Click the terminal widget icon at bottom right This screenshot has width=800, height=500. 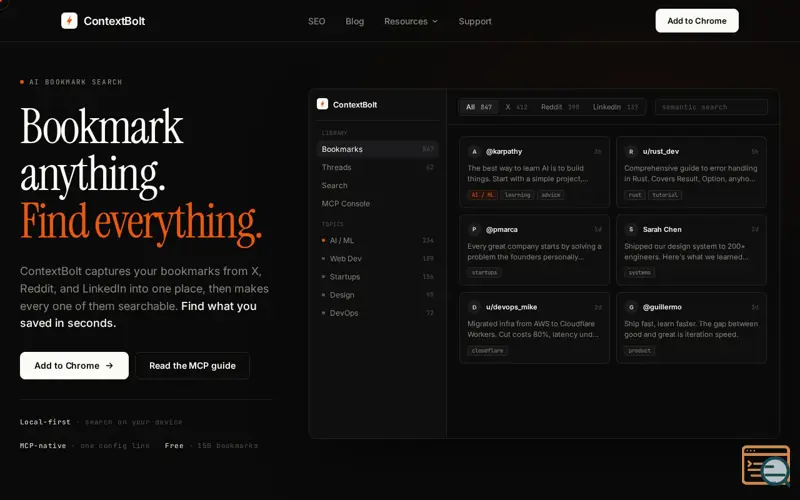(x=765, y=465)
